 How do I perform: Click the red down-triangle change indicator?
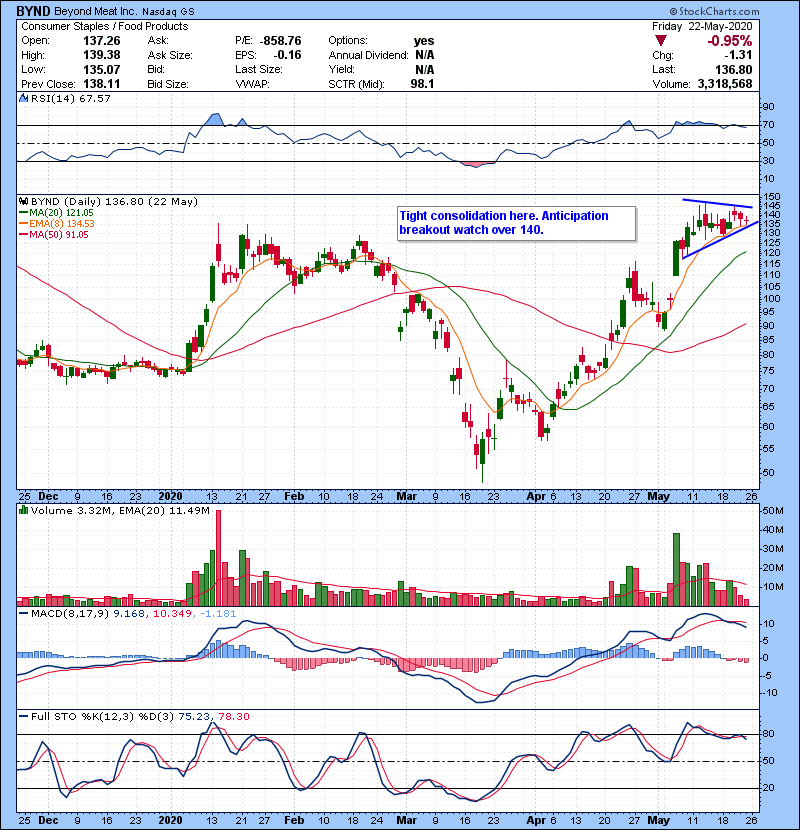660,40
